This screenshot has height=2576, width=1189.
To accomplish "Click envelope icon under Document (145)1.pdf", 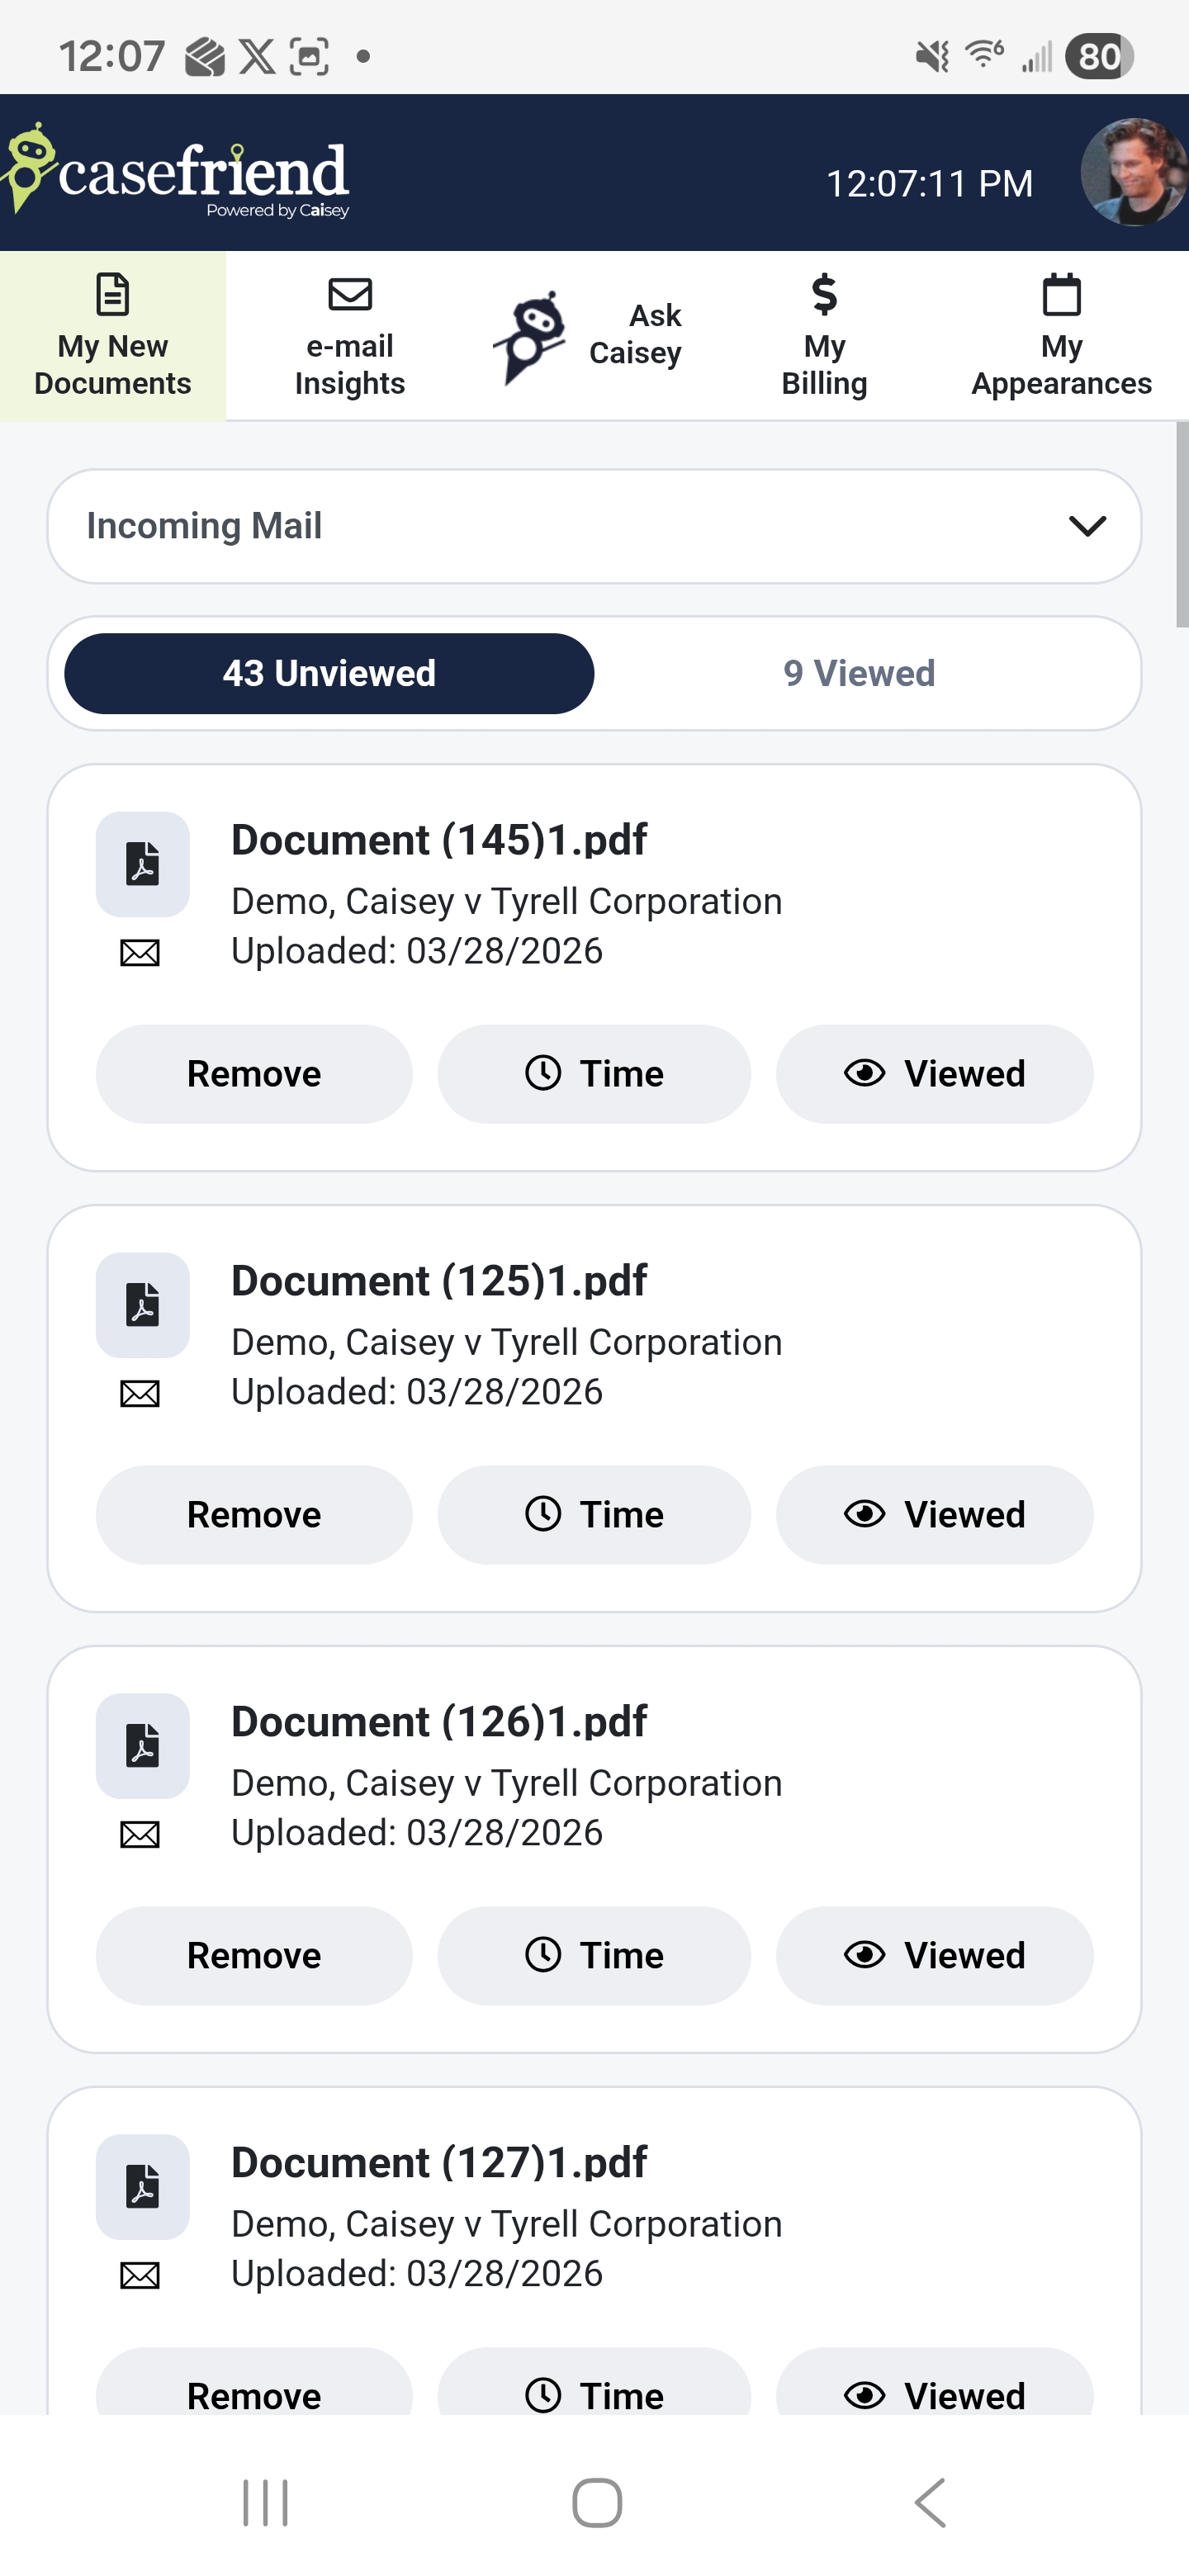I will 140,953.
